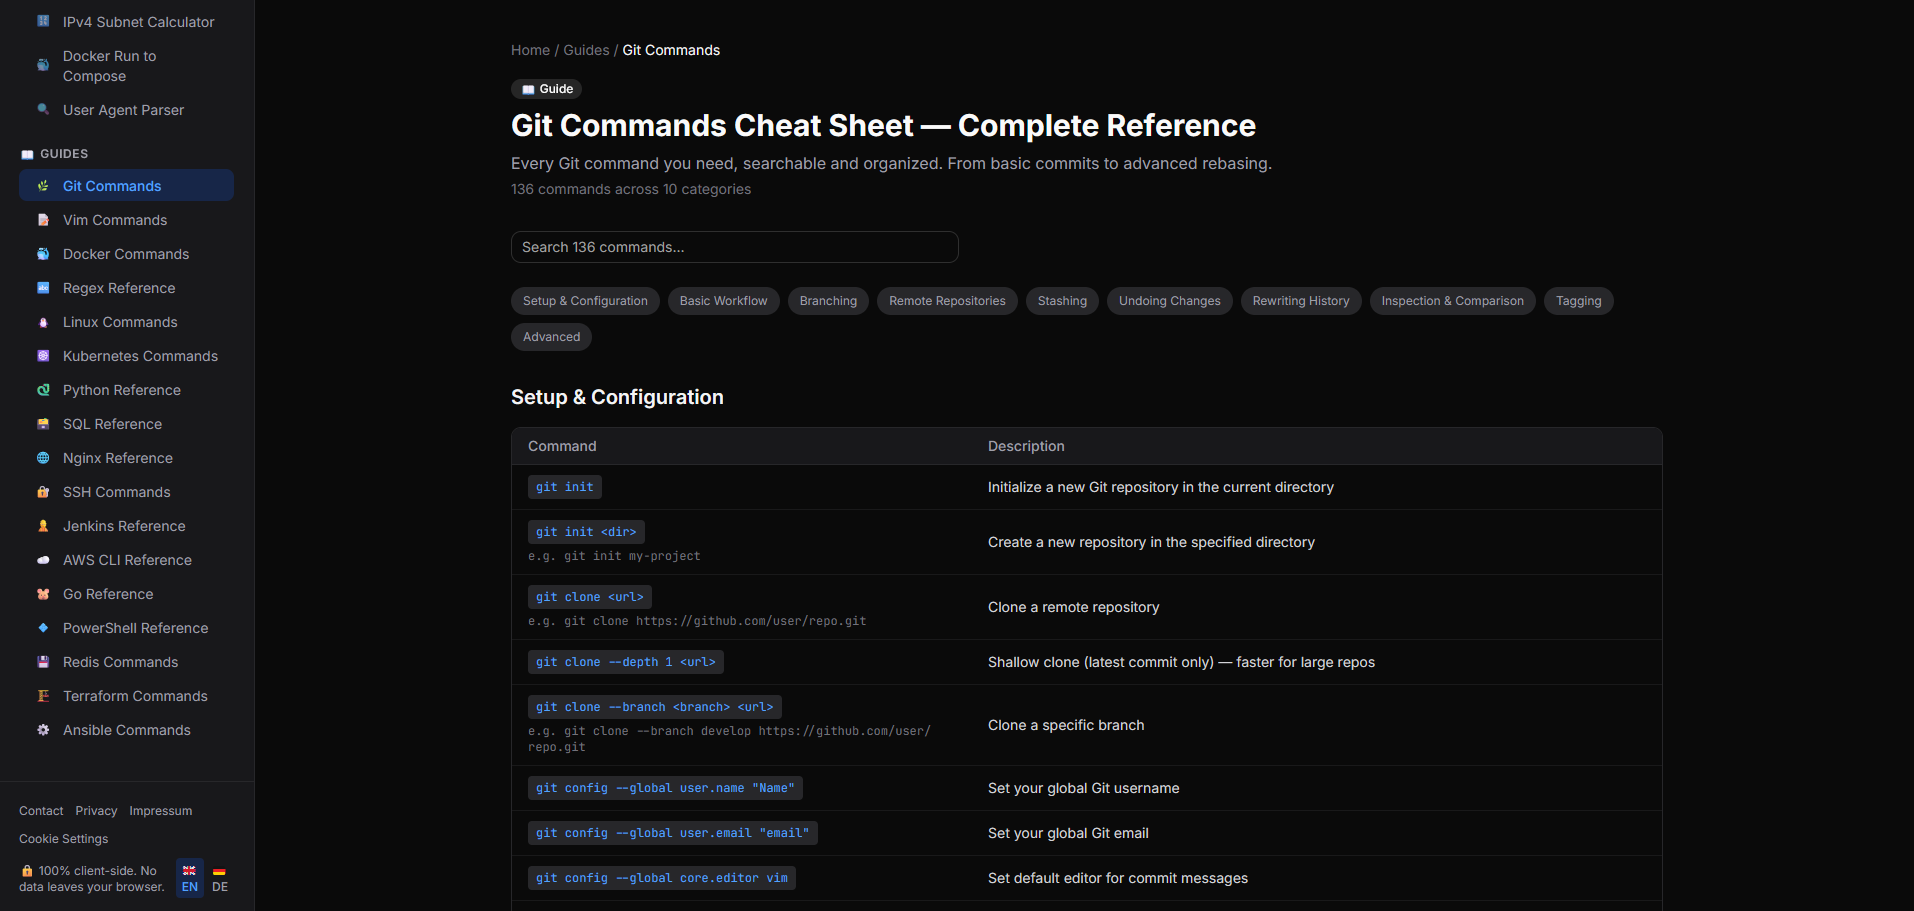Toggle the Stashing category filter
Viewport: 1914px width, 911px height.
[1062, 301]
